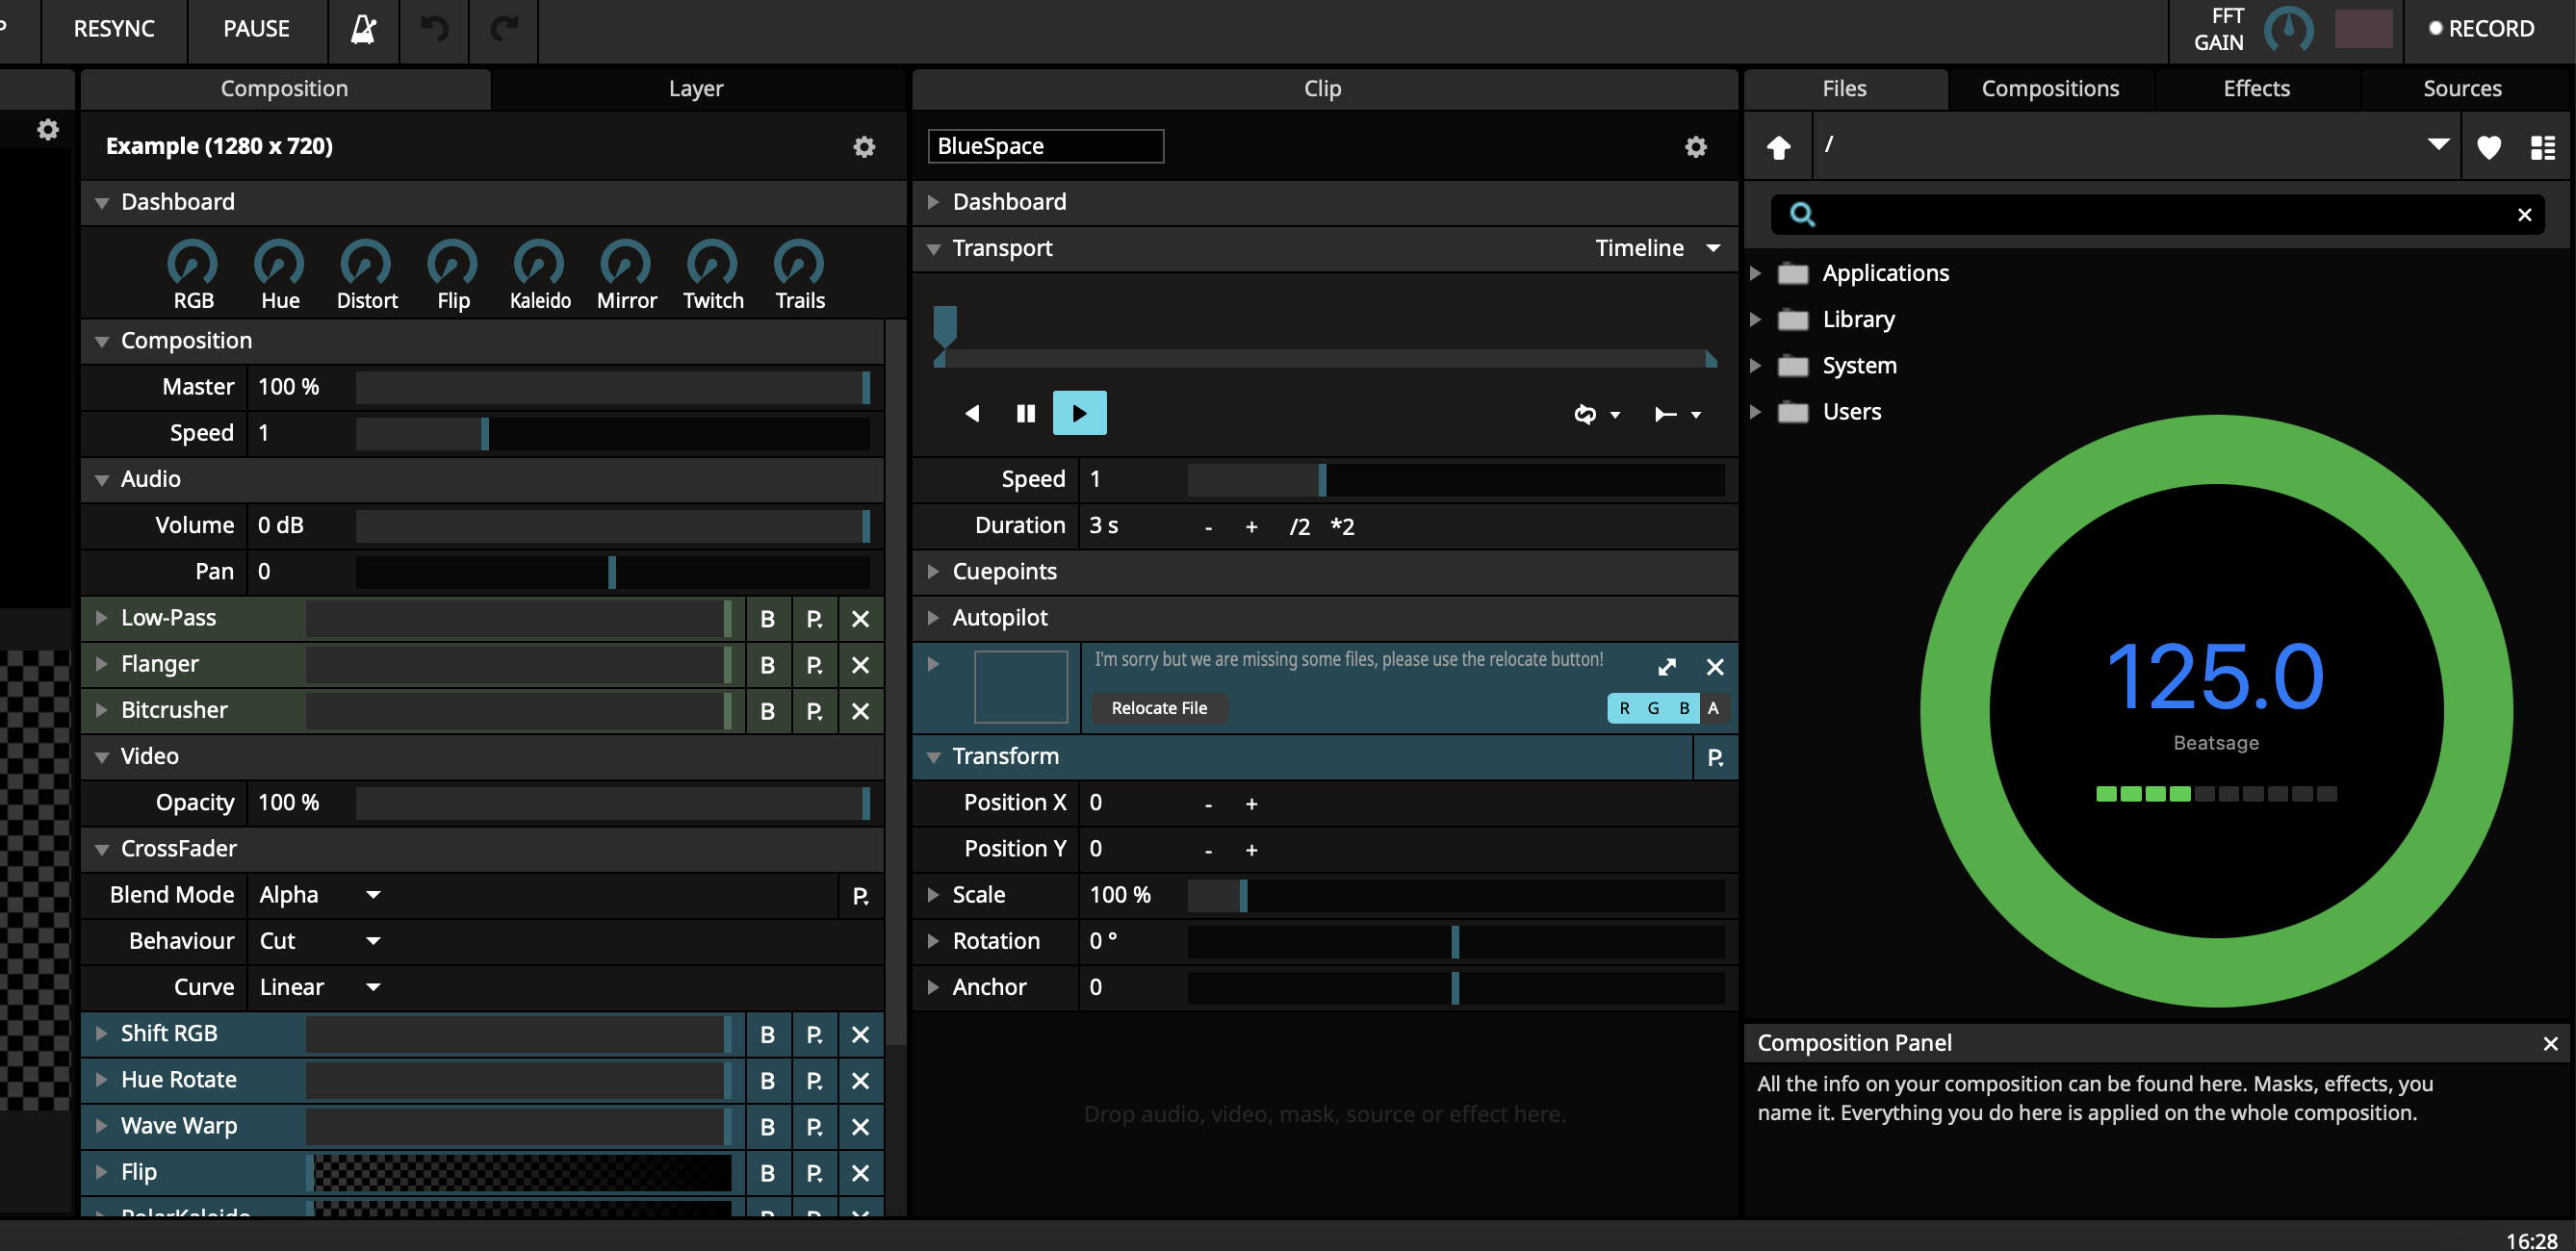
Task: Toggle bypass B on Wave Warp effect
Action: (x=768, y=1127)
